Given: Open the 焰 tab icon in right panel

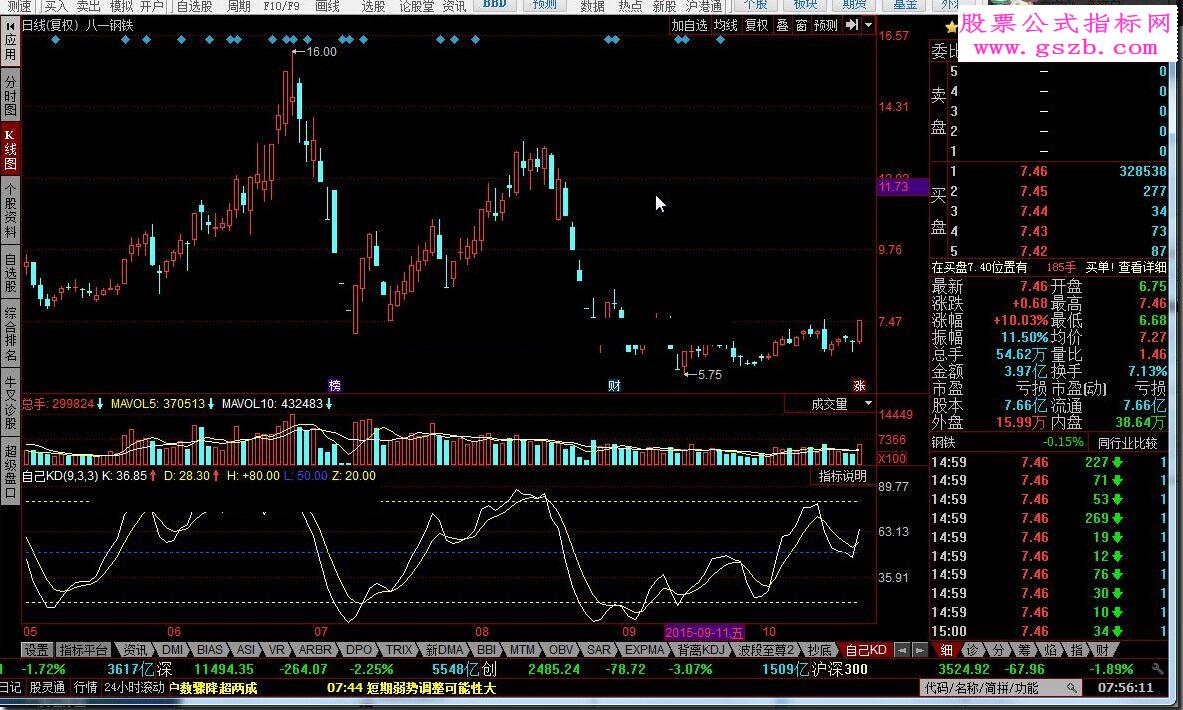Looking at the screenshot, I should pyautogui.click(x=1050, y=650).
